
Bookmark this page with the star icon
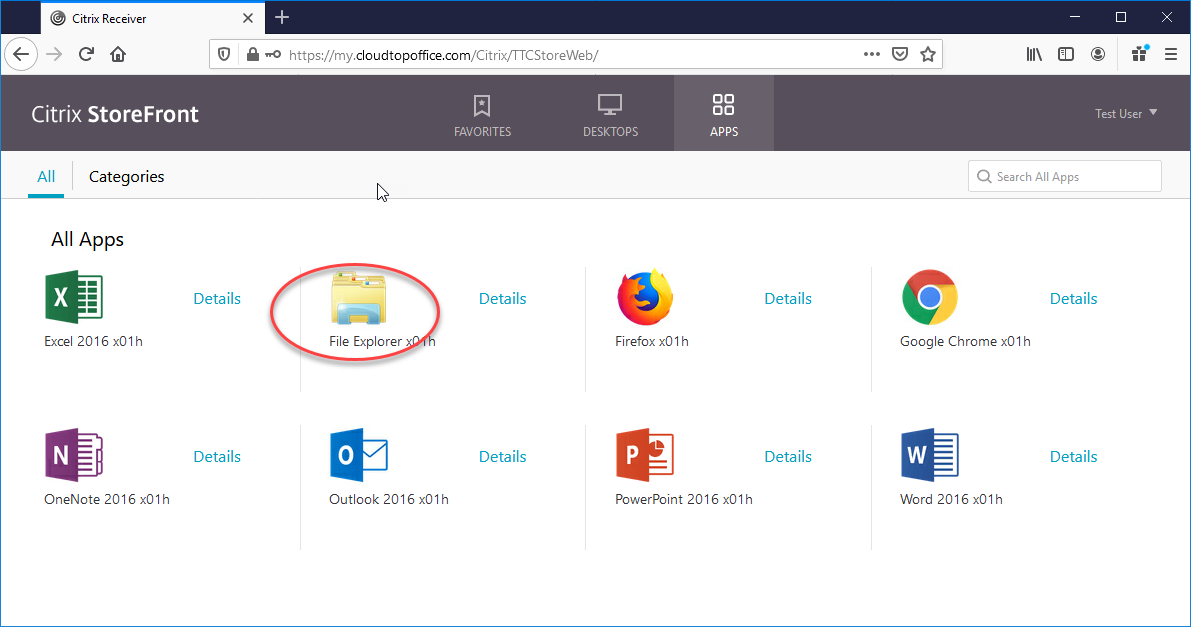[x=927, y=55]
